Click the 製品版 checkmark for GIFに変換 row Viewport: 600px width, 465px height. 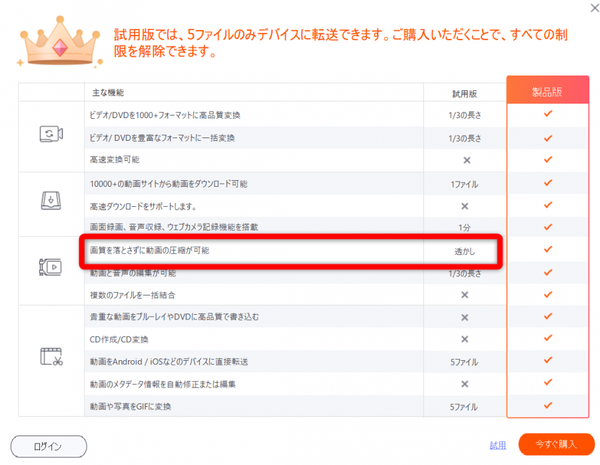coord(548,405)
